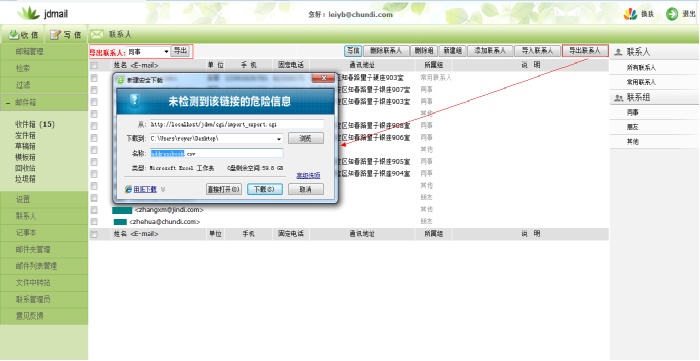Click the IE browser icon in the dialog

129,189
